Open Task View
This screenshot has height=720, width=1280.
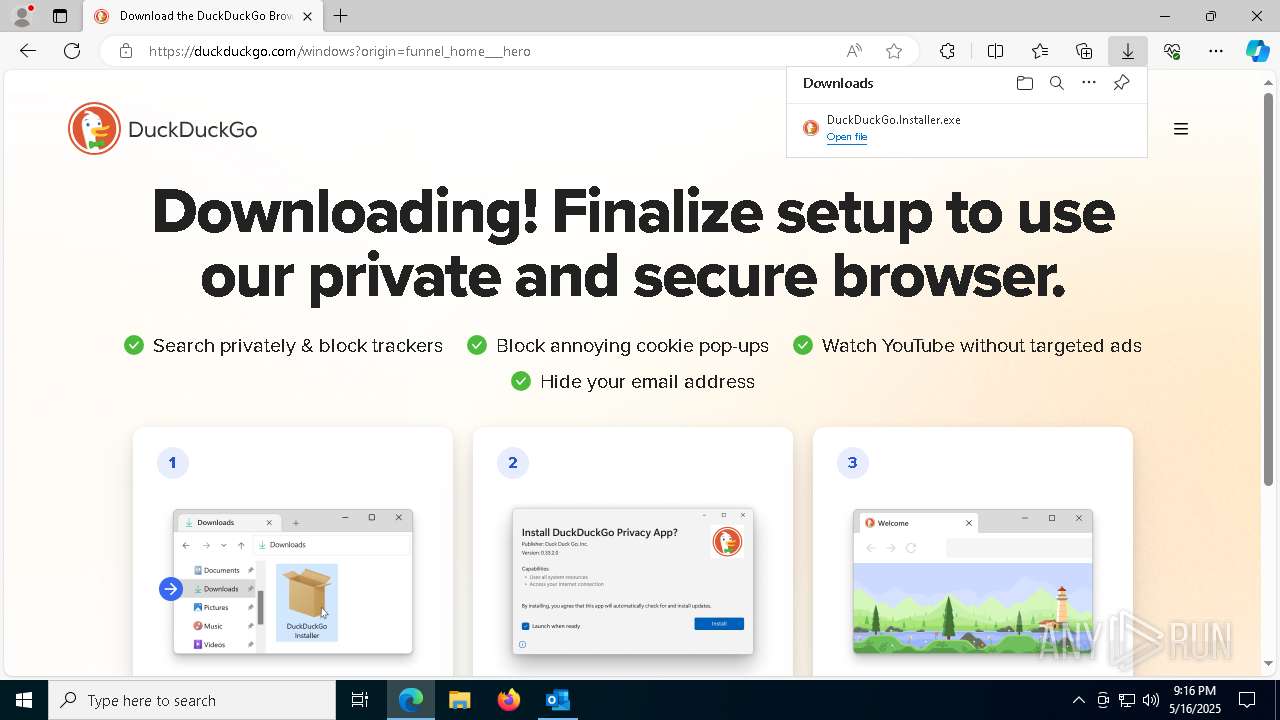pyautogui.click(x=360, y=700)
